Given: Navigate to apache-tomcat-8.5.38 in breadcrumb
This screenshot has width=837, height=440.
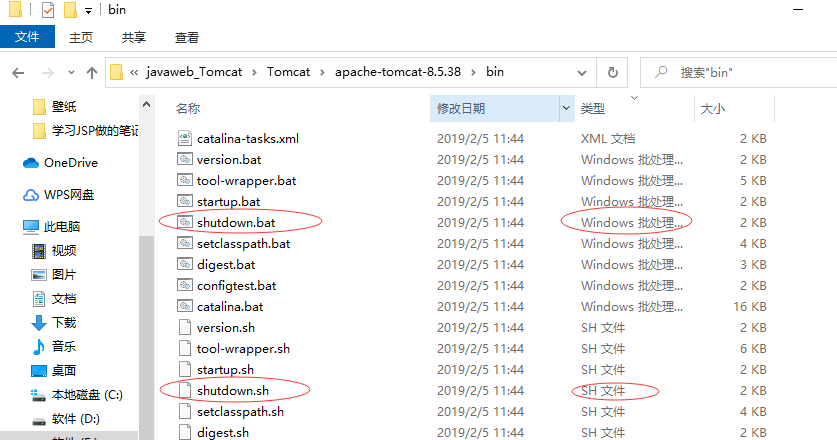Looking at the screenshot, I should click(398, 72).
